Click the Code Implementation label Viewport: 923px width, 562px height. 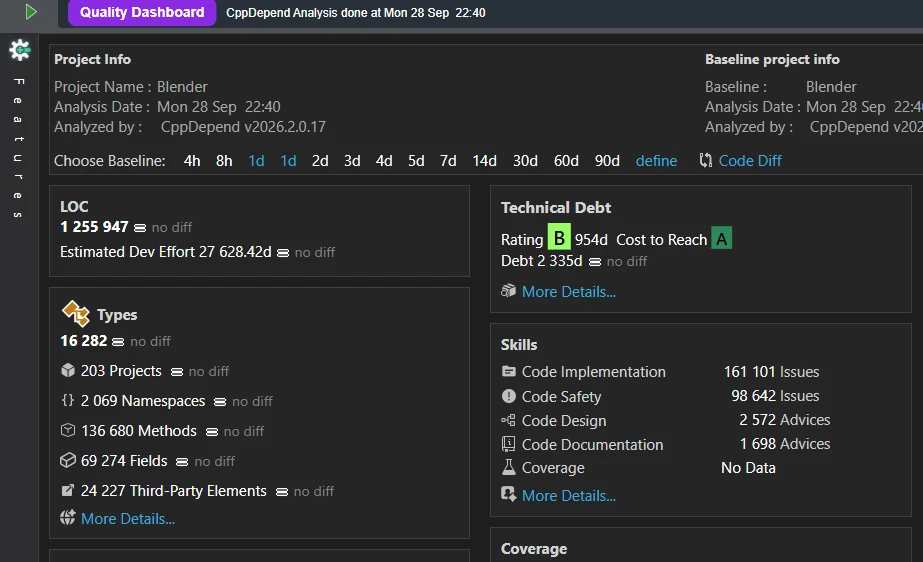click(x=593, y=371)
